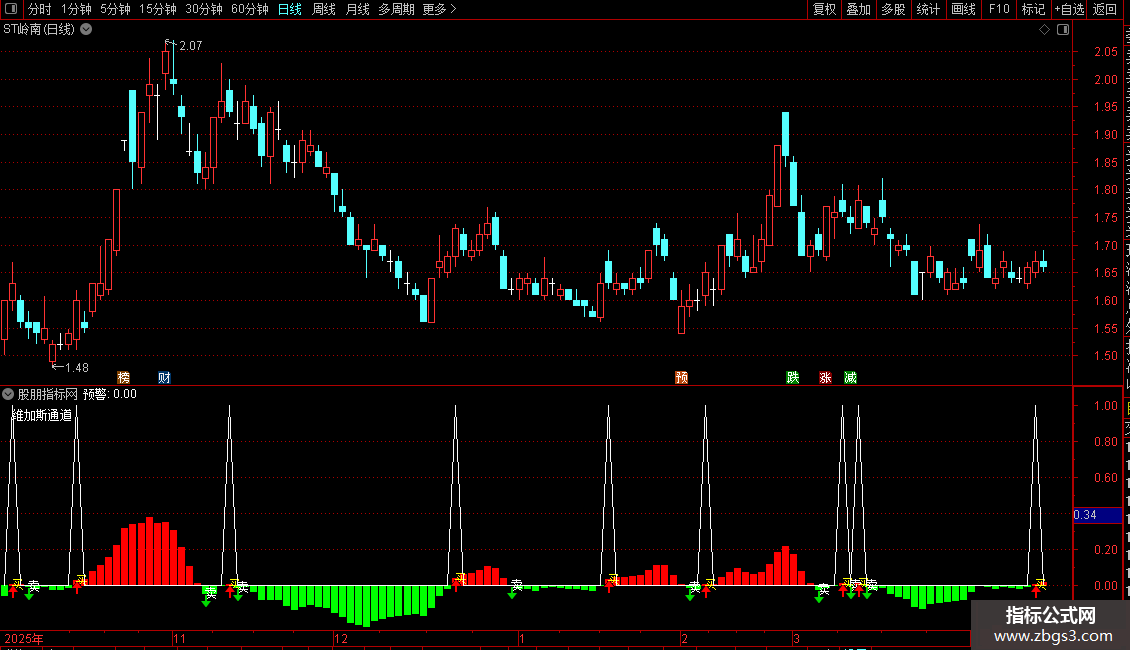Screen dimensions: 1130x650
Task: Open the indicator dropdown beside 股朋指标网
Action: click(x=8, y=394)
